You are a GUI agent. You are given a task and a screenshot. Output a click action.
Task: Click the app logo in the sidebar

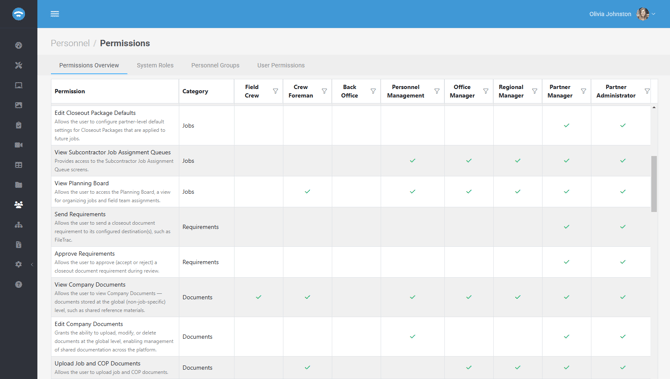click(x=18, y=14)
